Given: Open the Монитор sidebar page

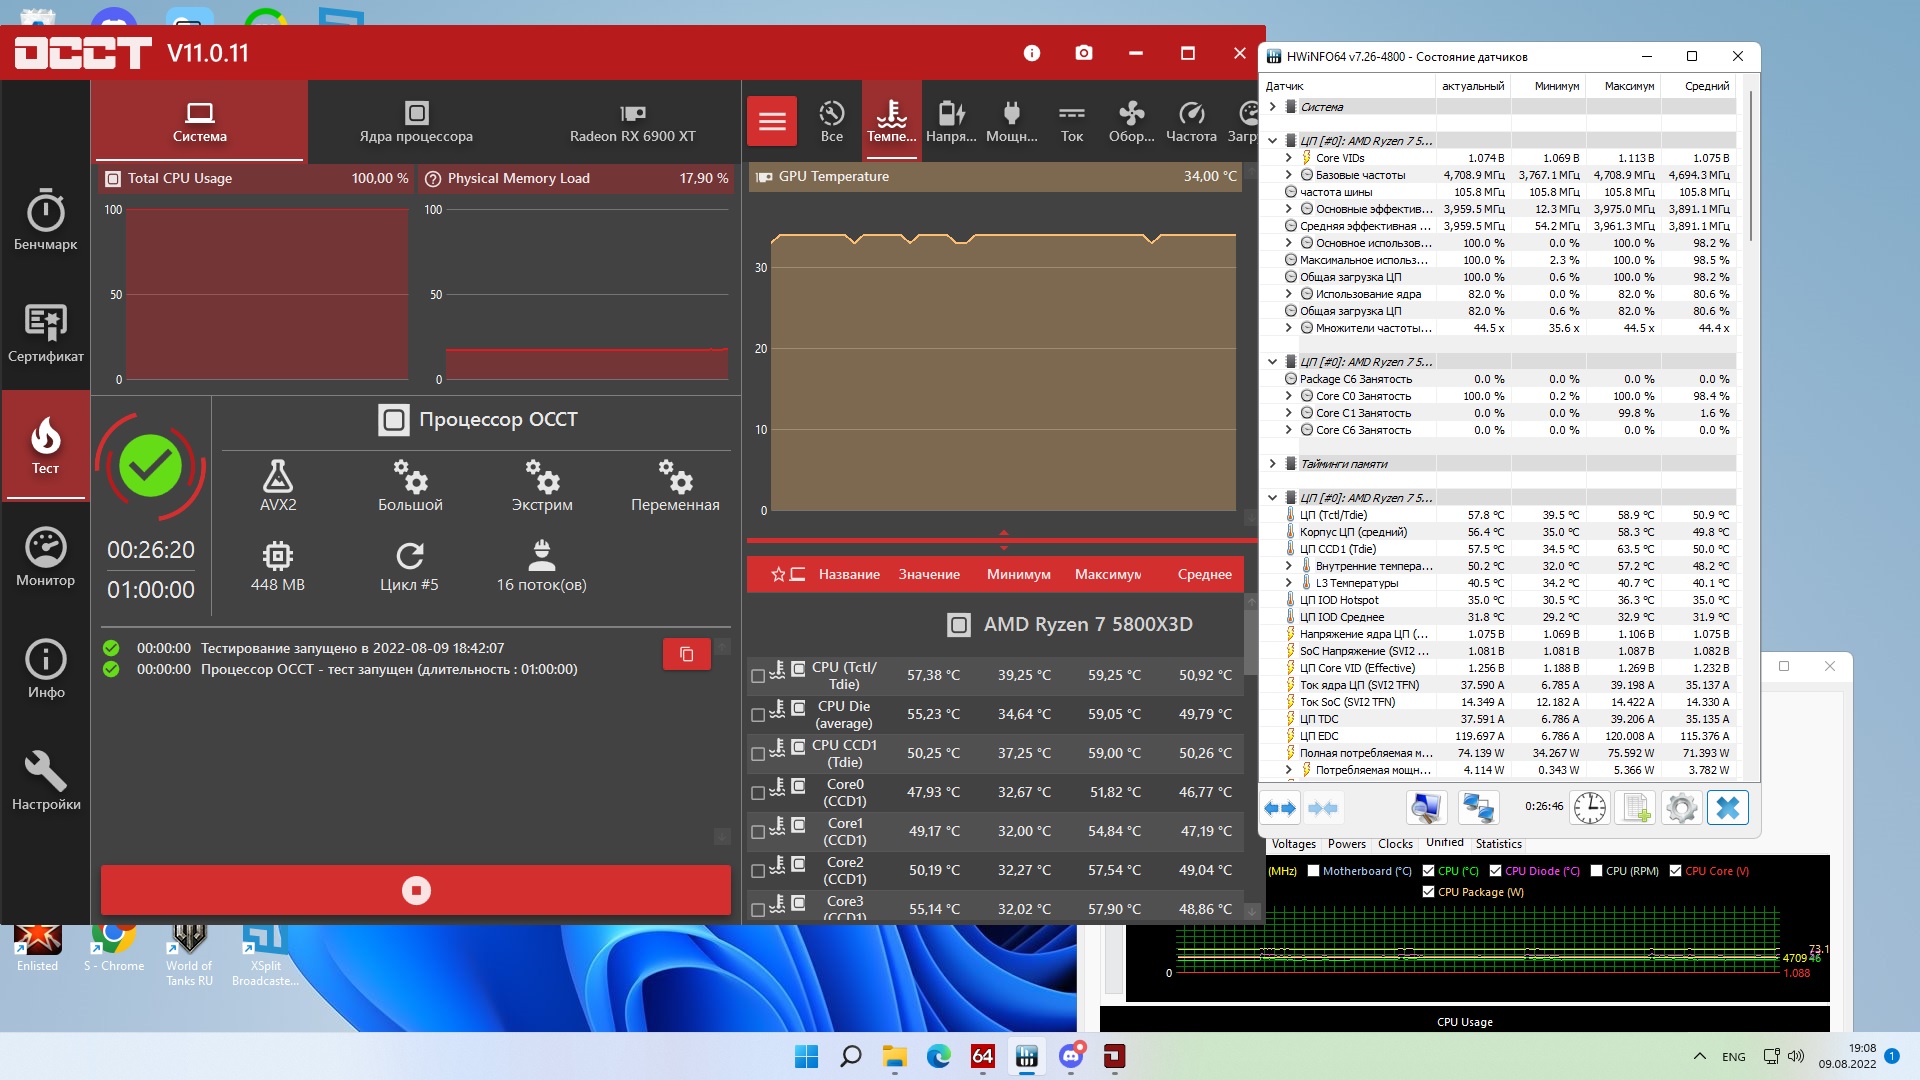Looking at the screenshot, I should pyautogui.click(x=45, y=557).
